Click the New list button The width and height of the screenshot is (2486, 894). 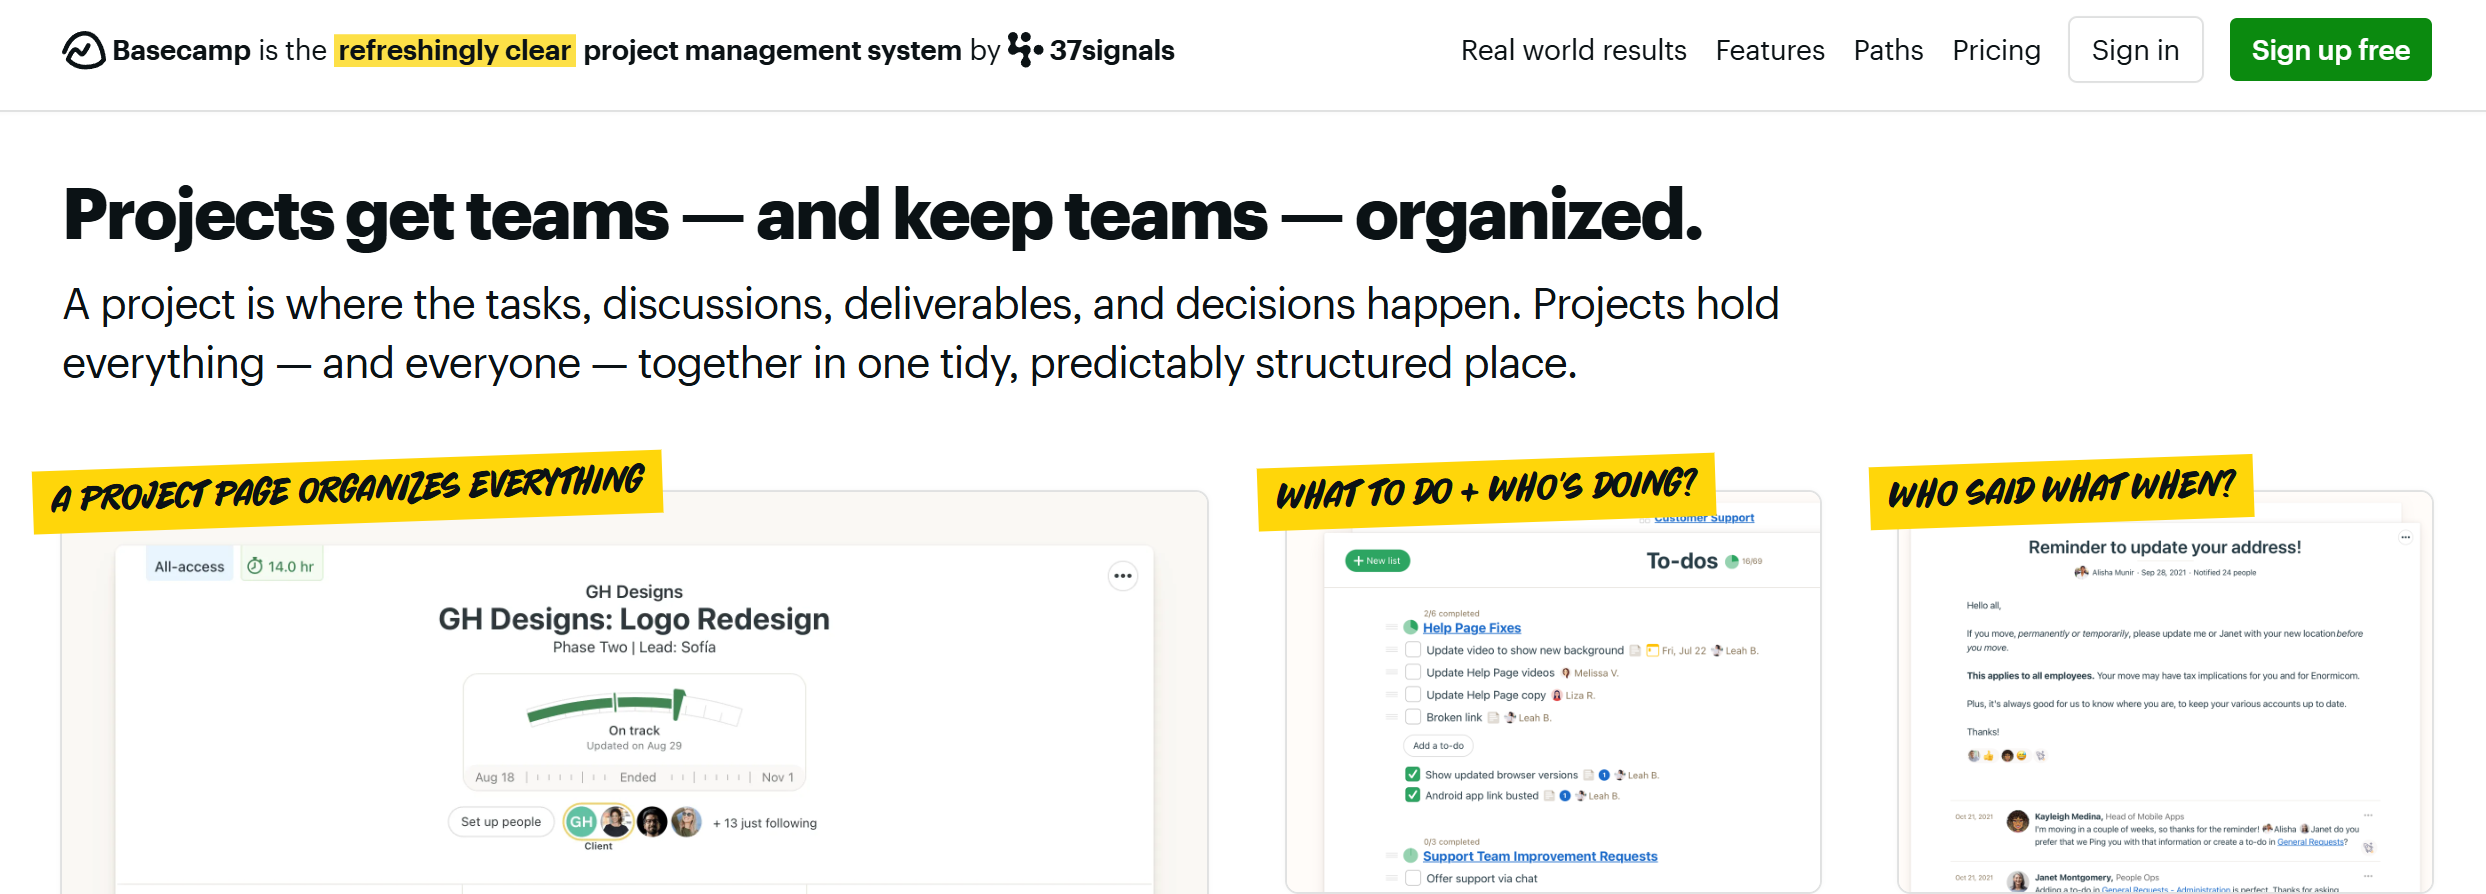pos(1377,561)
